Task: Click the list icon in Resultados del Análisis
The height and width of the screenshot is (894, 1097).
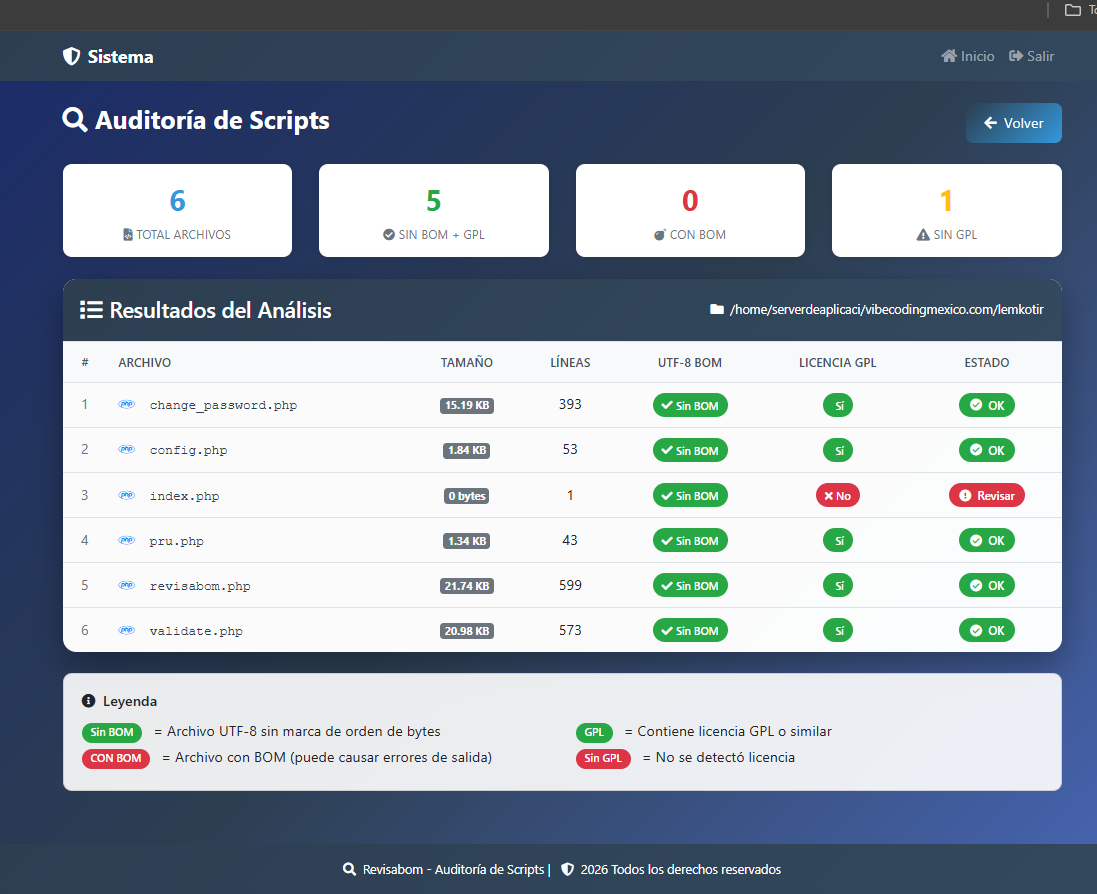Action: click(91, 310)
